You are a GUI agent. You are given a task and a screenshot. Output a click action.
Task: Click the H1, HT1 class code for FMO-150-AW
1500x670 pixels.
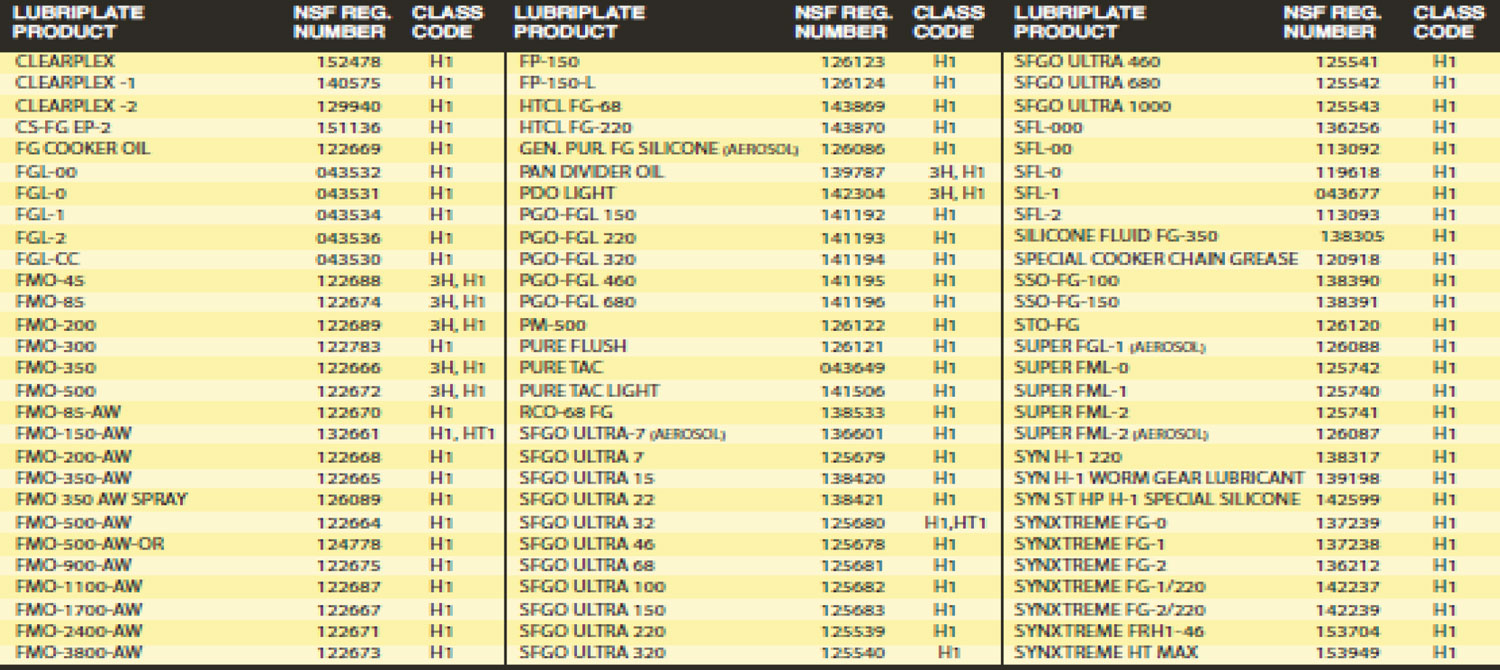point(462,434)
